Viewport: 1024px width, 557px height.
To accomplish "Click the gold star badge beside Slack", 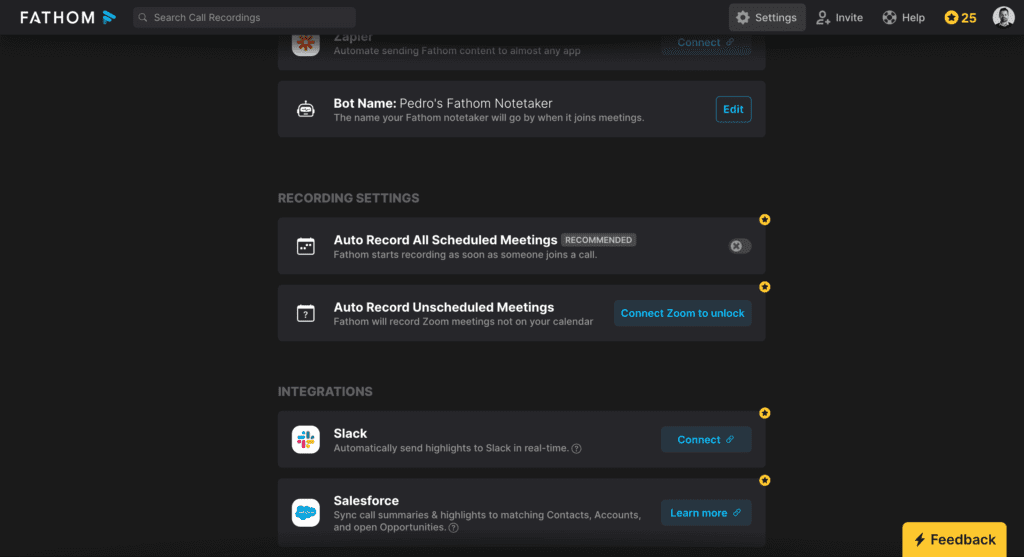I will pyautogui.click(x=765, y=413).
